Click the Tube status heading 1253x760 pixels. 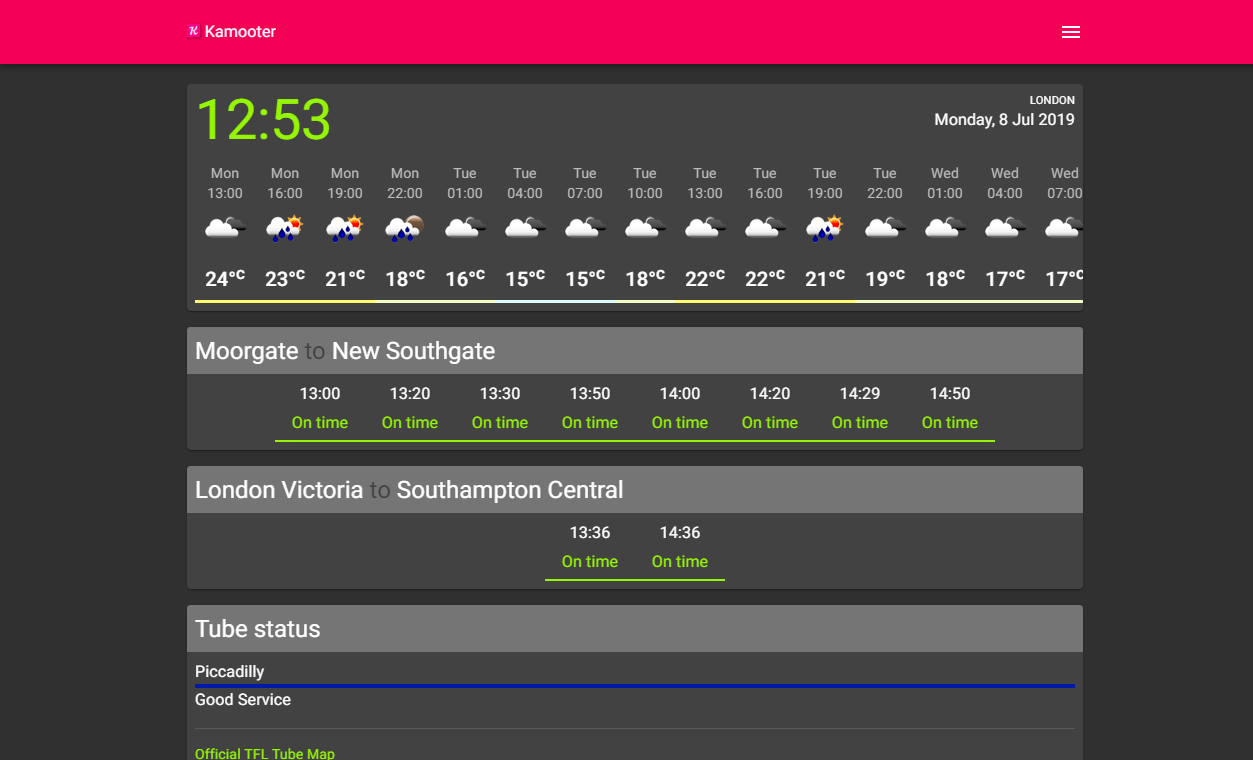coord(258,629)
